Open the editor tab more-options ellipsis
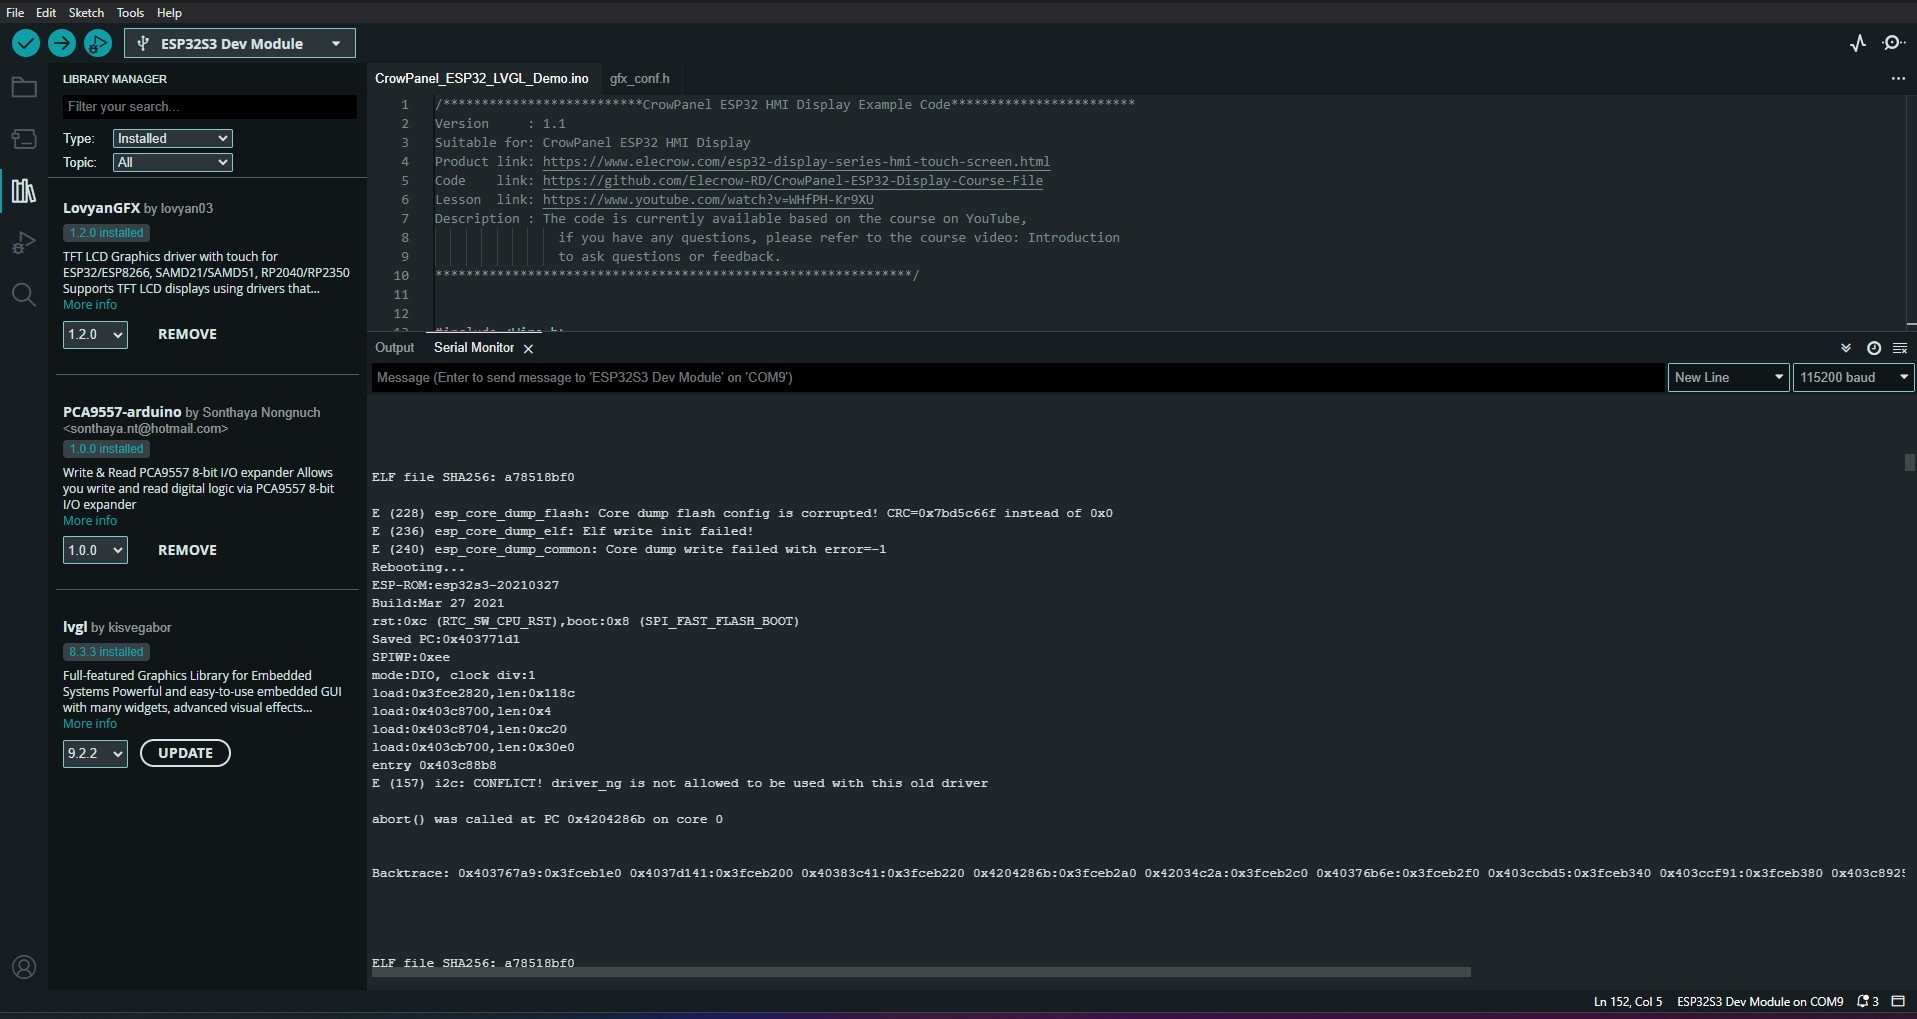The height and width of the screenshot is (1019, 1917). pos(1898,78)
